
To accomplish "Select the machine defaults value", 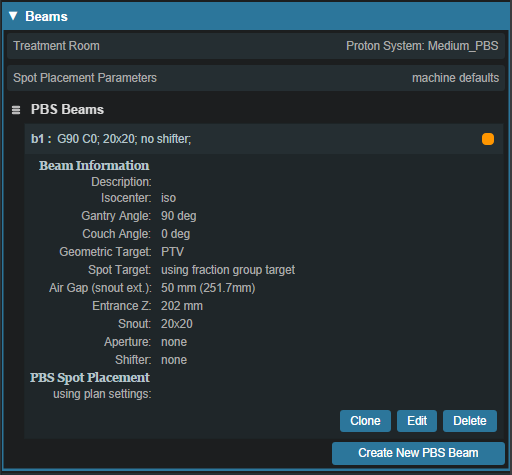I will 455,78.
